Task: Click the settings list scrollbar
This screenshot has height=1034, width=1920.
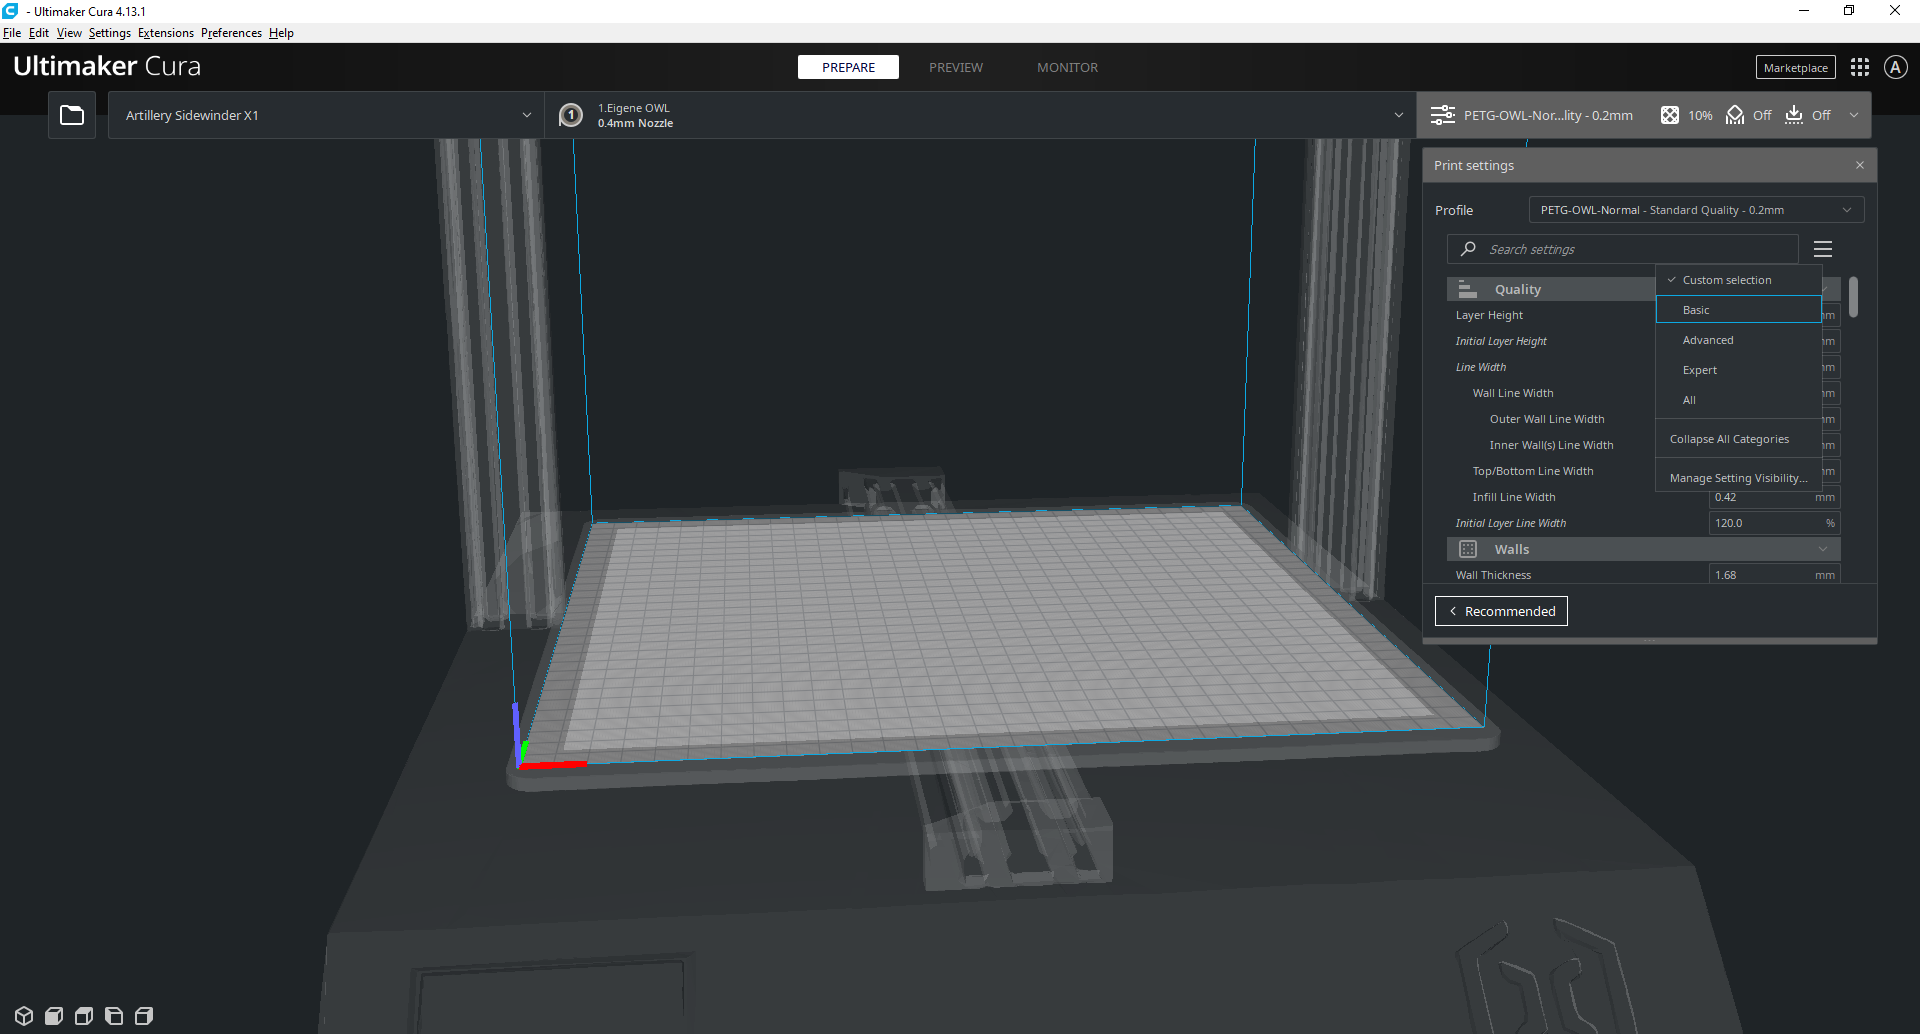Action: (1853, 297)
